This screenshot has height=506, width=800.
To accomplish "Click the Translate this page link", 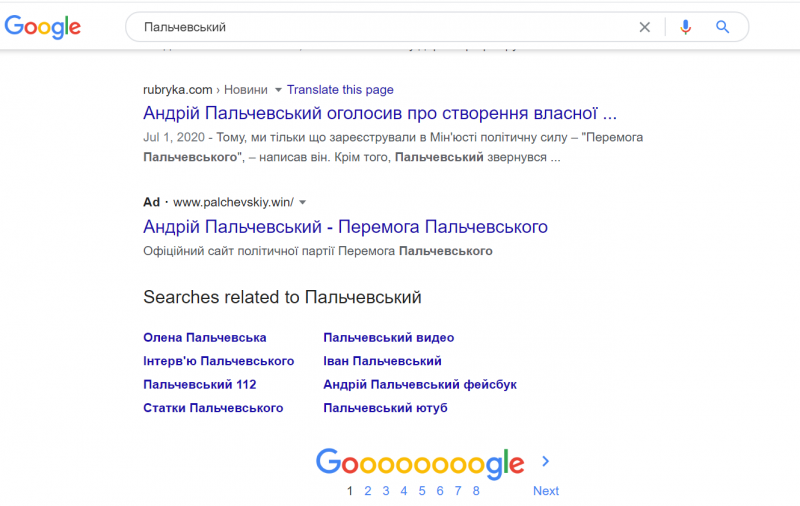I will tap(340, 90).
